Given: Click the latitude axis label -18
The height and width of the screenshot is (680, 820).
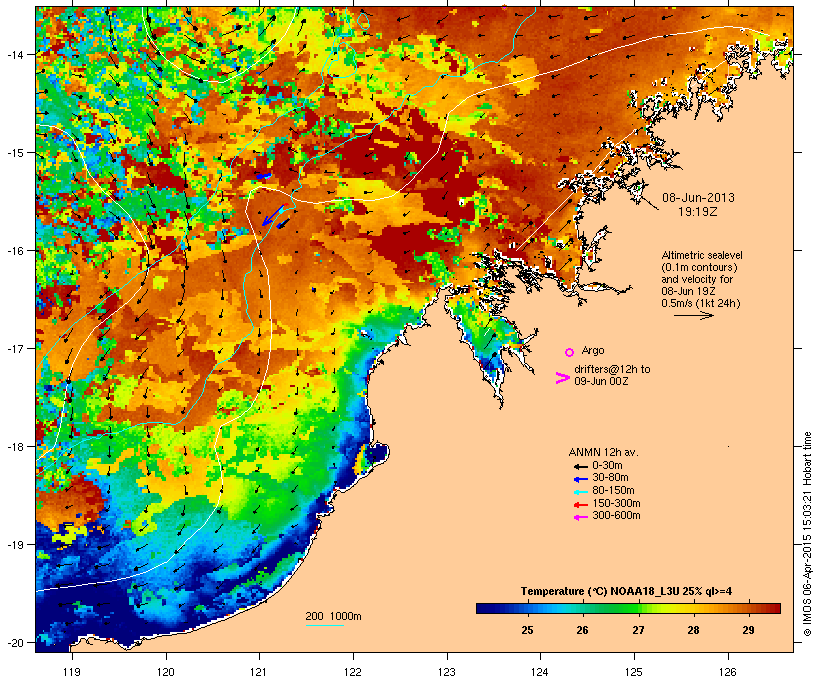Looking at the screenshot, I should [14, 446].
